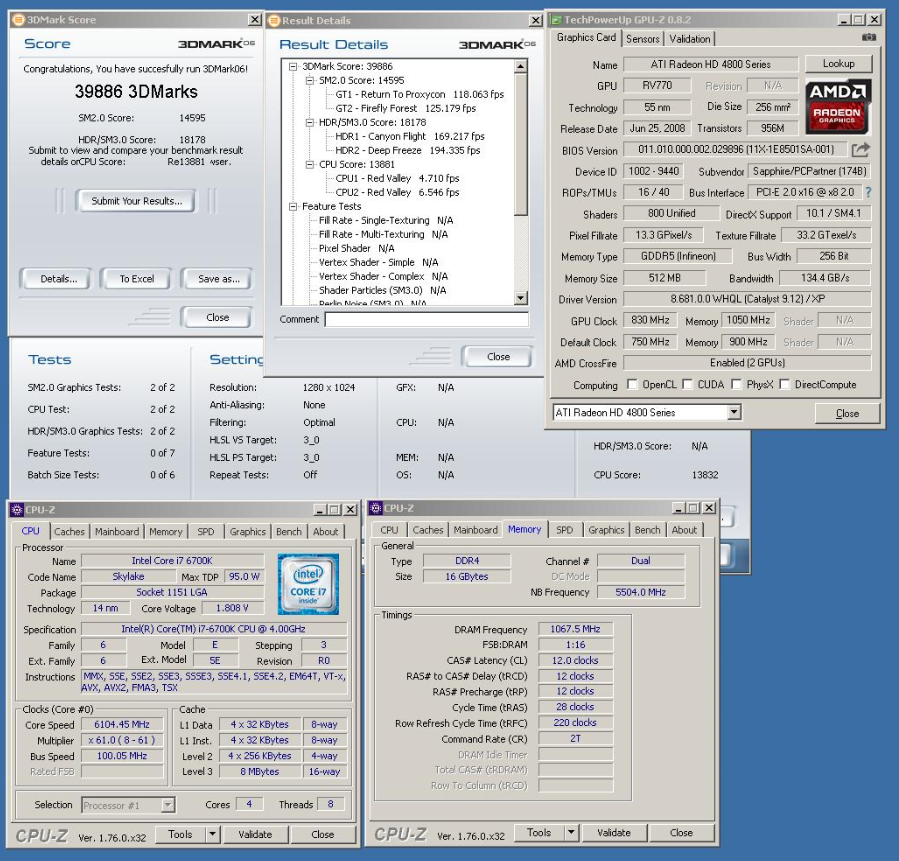Select GT1 - Return To Proxycon row
This screenshot has width=899, height=861.
419,95
